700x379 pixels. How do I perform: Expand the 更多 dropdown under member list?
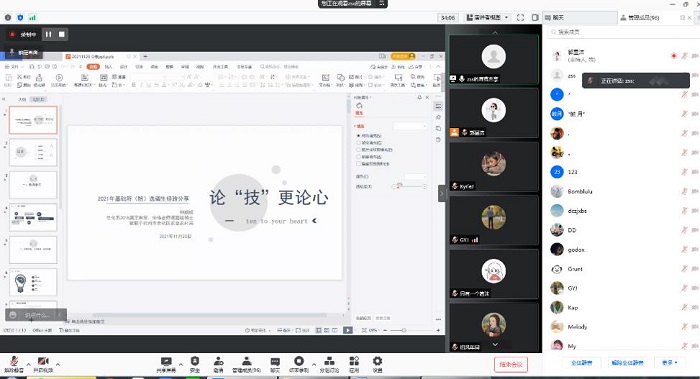tap(670, 362)
